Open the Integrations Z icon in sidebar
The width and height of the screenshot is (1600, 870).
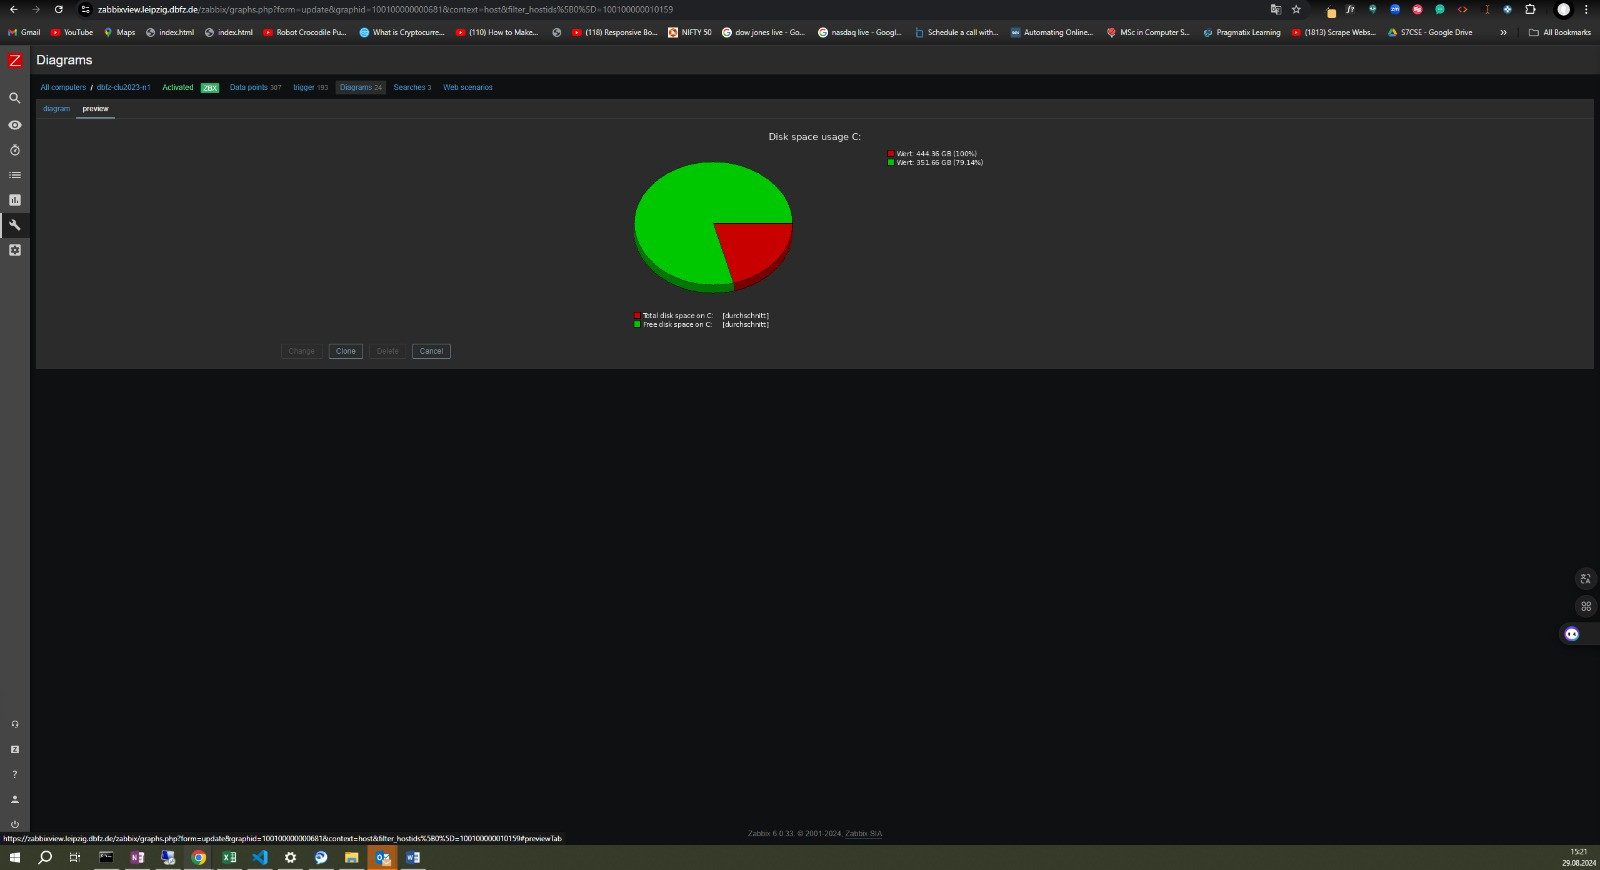pos(15,749)
